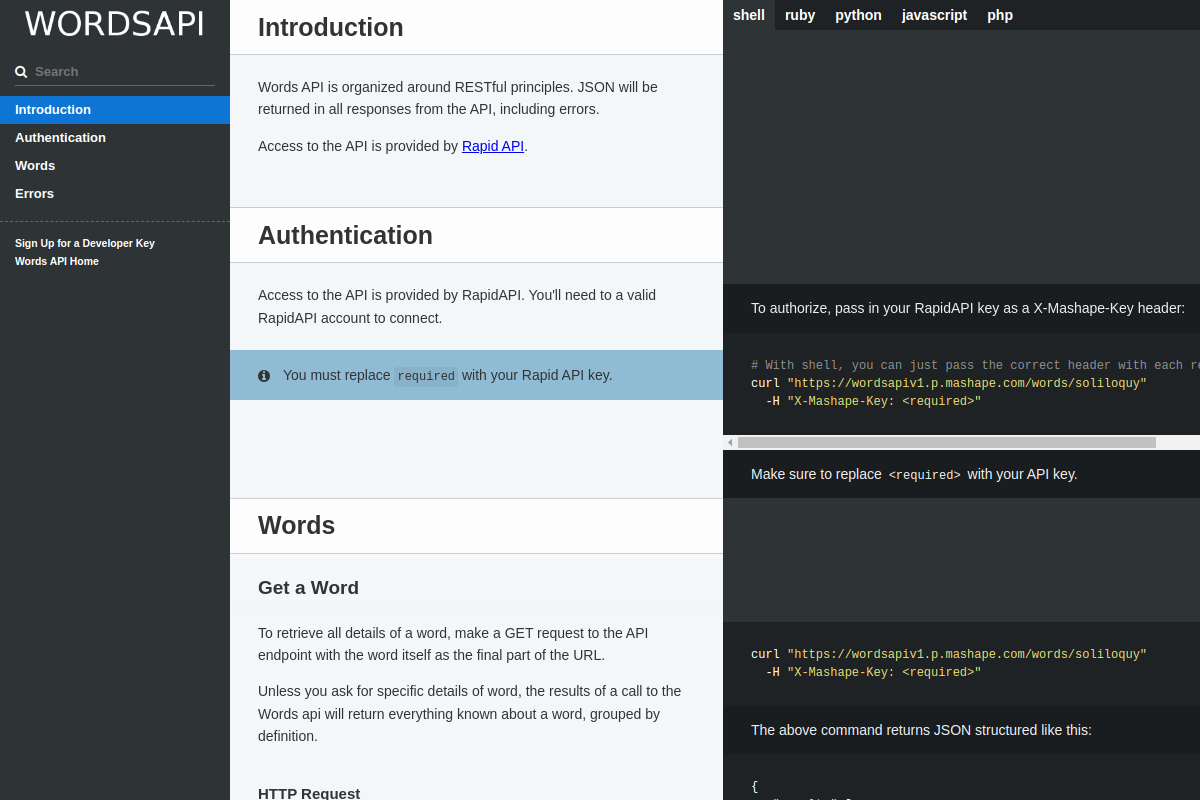
Task: Open Sign Up for a Developer Key
Action: tap(85, 243)
